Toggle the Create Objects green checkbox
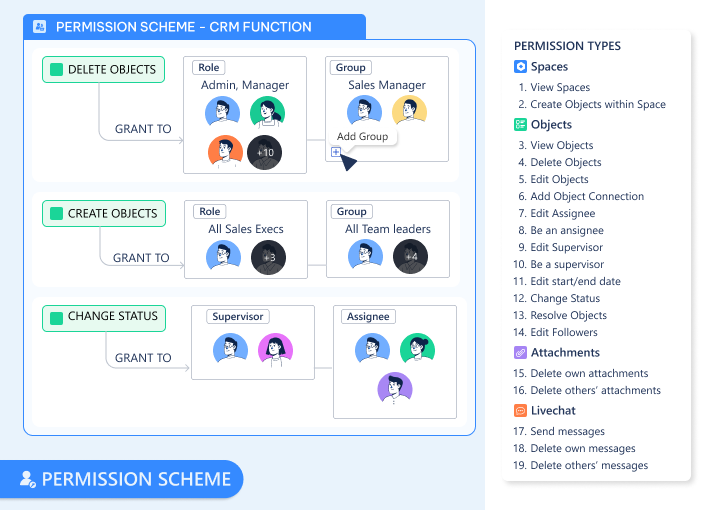Screen dimensions: 702x510 pos(56,214)
